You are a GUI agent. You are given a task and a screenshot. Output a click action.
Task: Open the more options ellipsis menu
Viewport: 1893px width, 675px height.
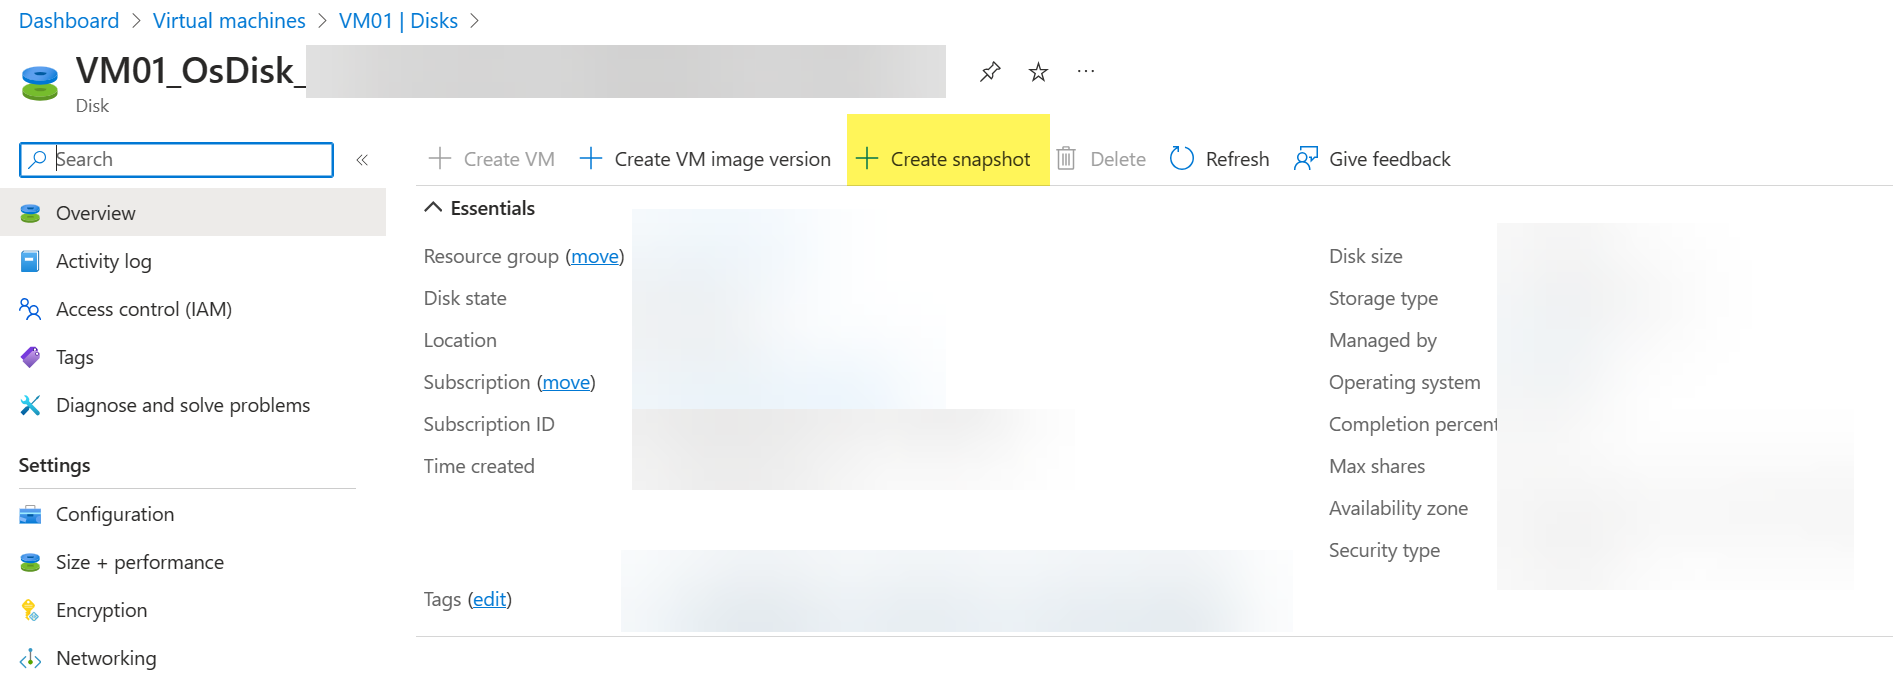[x=1086, y=72]
